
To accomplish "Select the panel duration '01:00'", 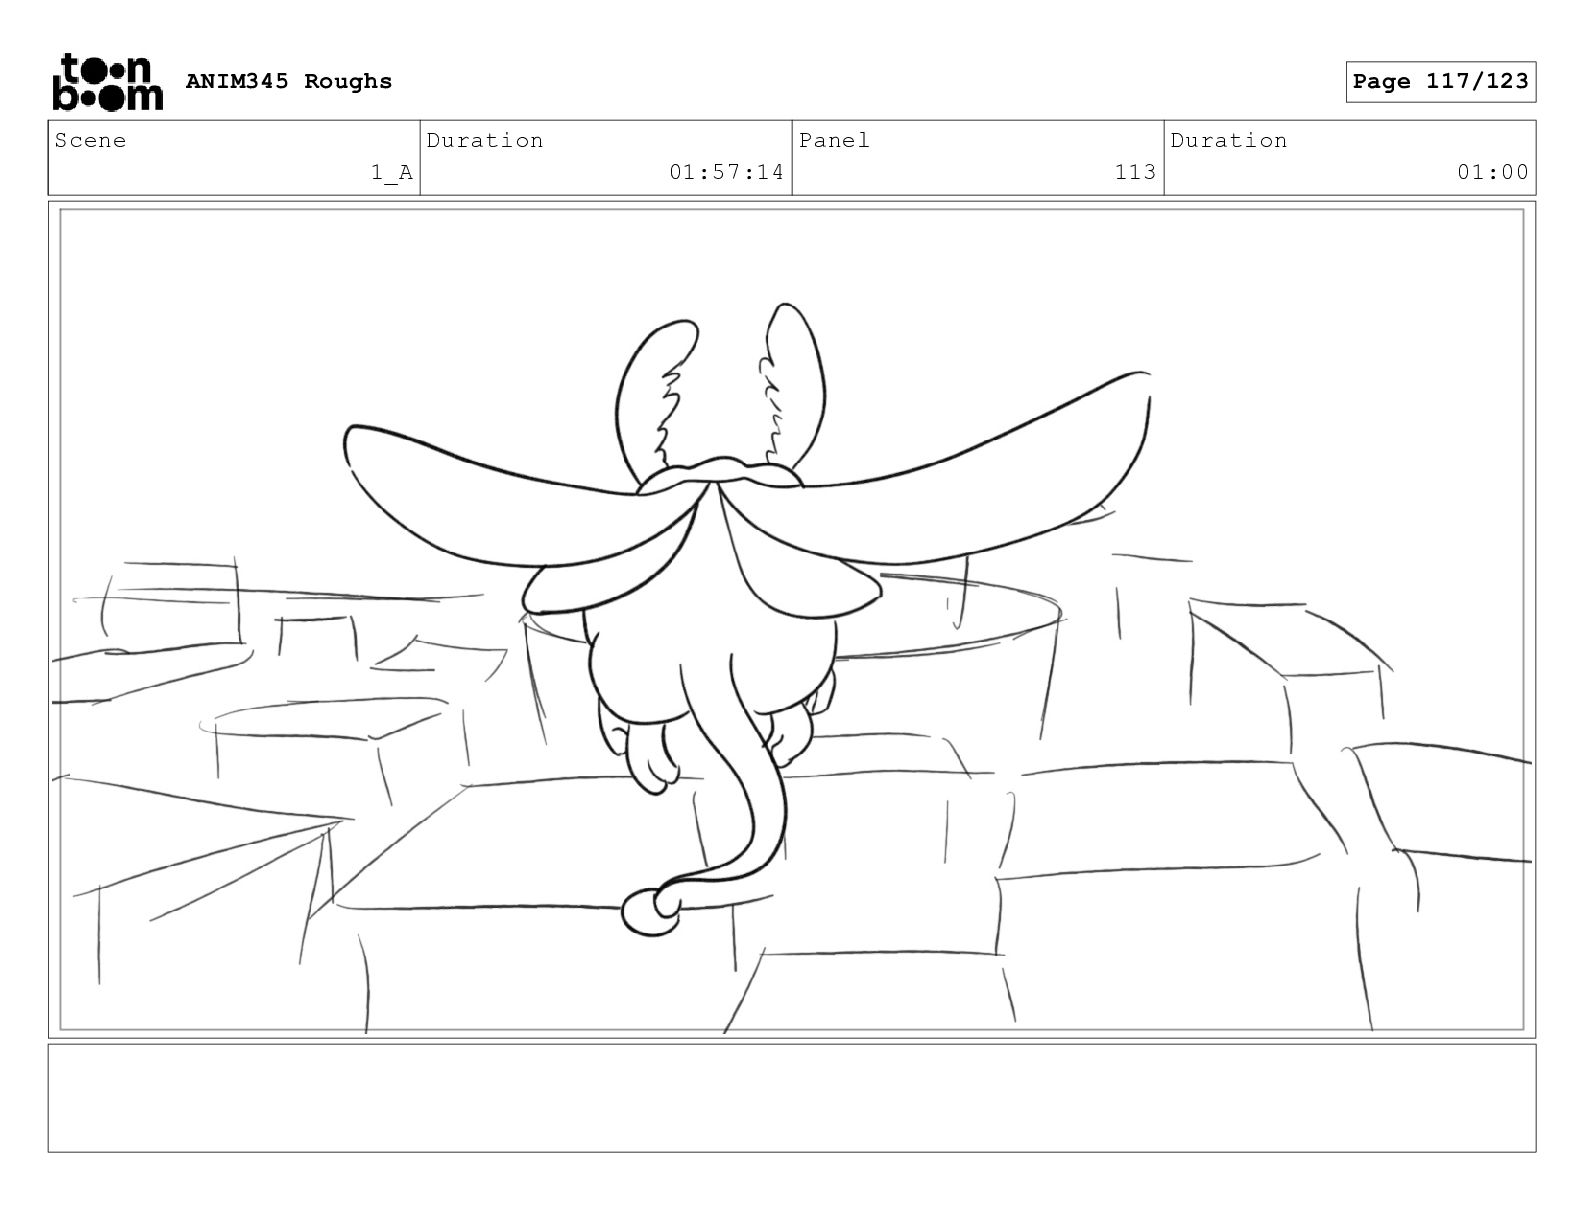I will tap(1493, 172).
